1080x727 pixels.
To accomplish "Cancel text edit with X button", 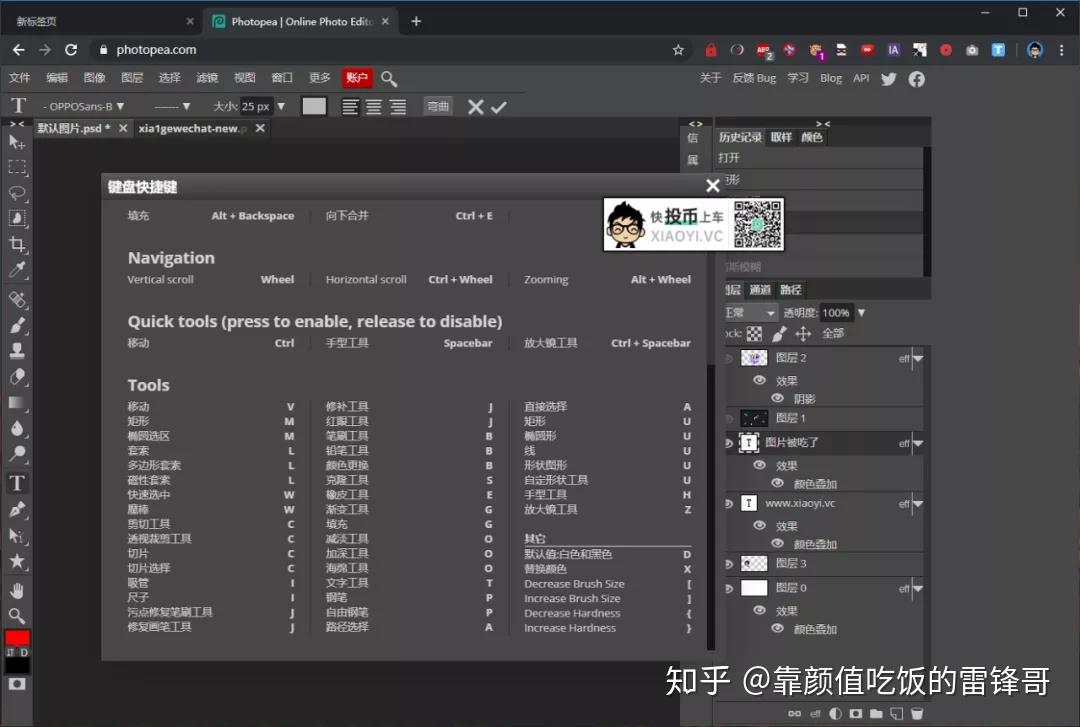I will click(475, 107).
